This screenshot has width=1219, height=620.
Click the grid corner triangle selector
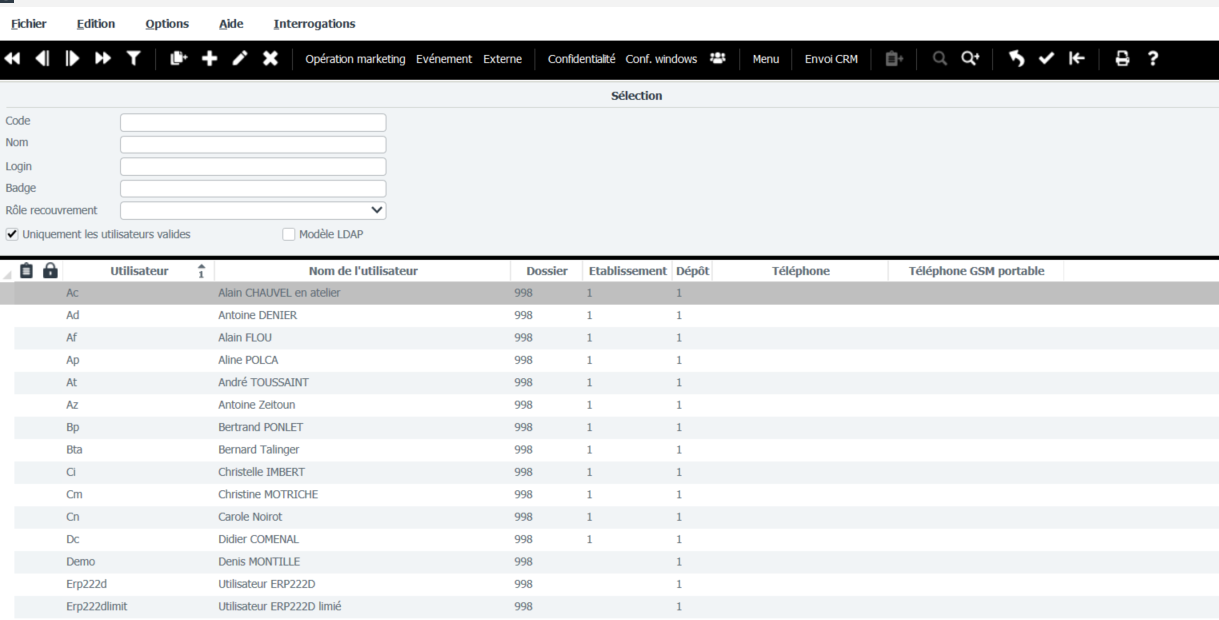[x=8, y=274]
